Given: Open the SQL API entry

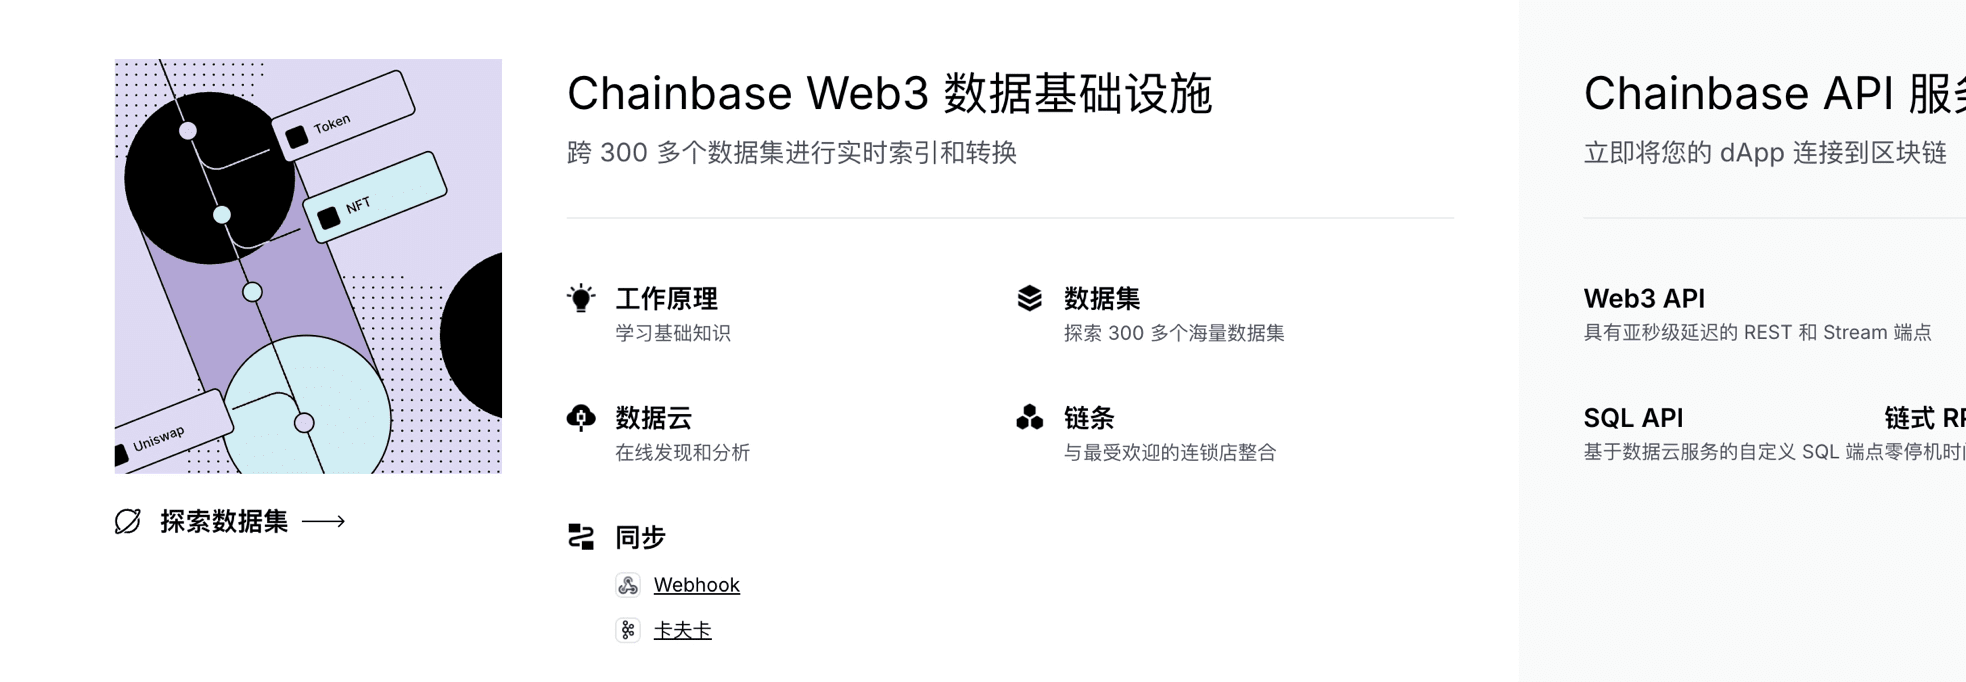Looking at the screenshot, I should click(1633, 417).
